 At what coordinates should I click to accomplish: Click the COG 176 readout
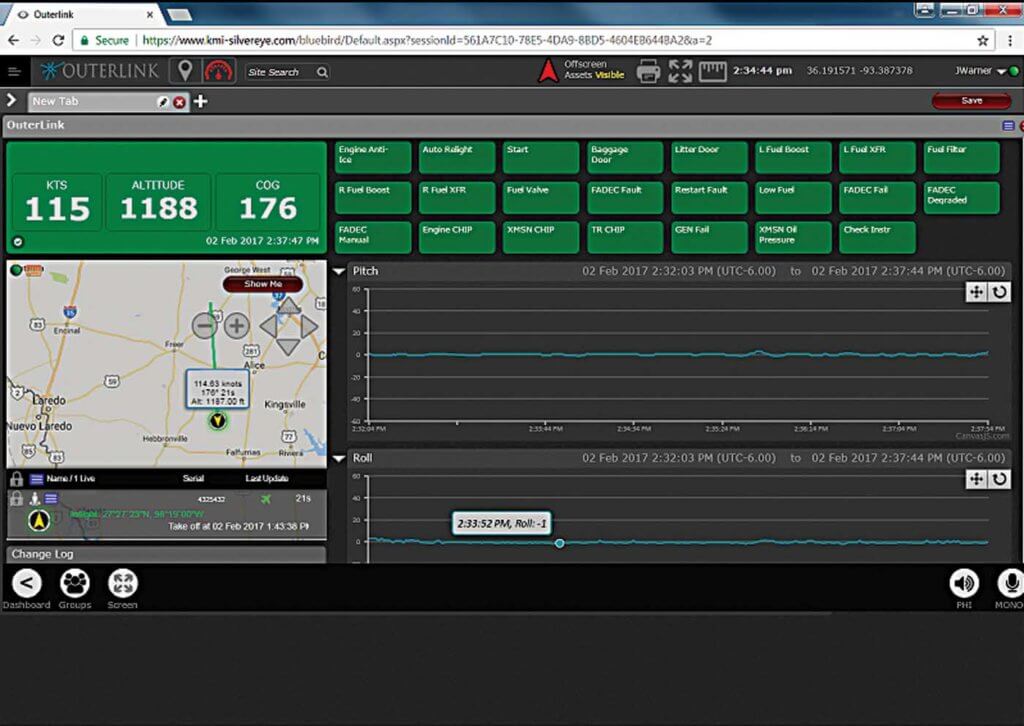point(268,202)
